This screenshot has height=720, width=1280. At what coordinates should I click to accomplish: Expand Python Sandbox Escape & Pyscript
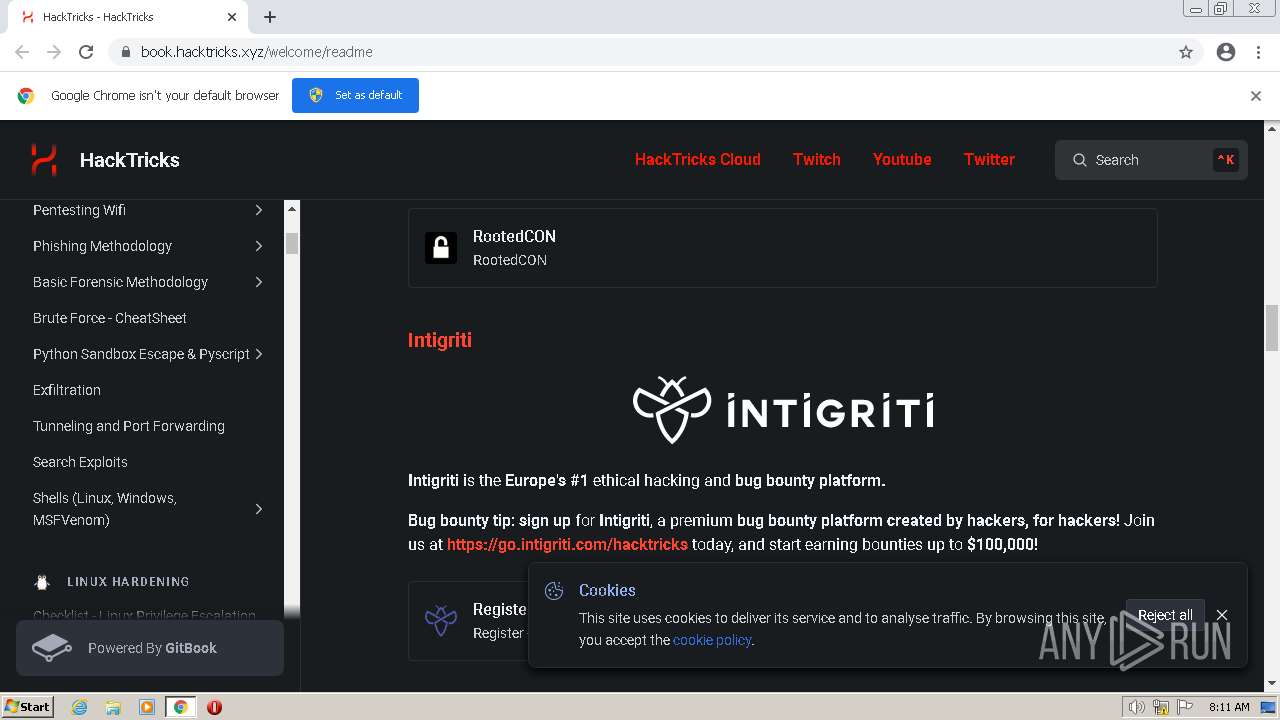pyautogui.click(x=258, y=354)
